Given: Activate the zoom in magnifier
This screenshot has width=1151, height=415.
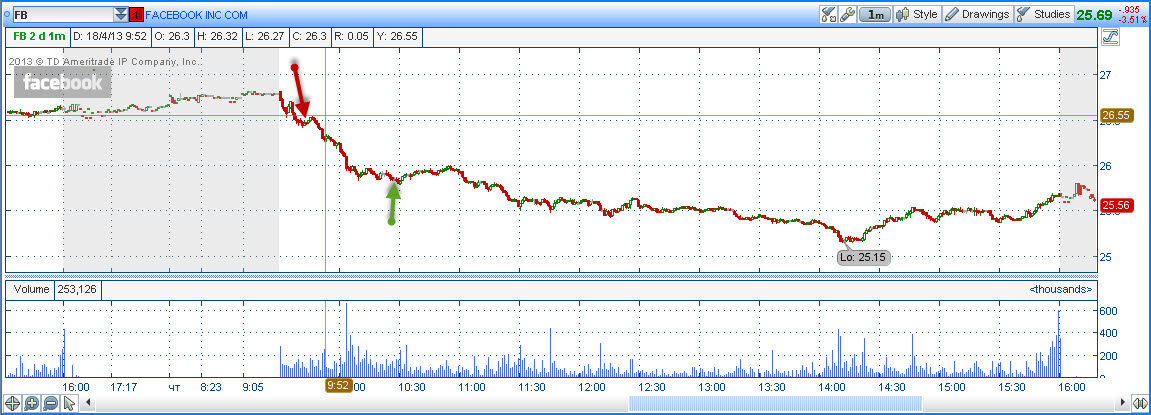Looking at the screenshot, I should (x=32, y=403).
